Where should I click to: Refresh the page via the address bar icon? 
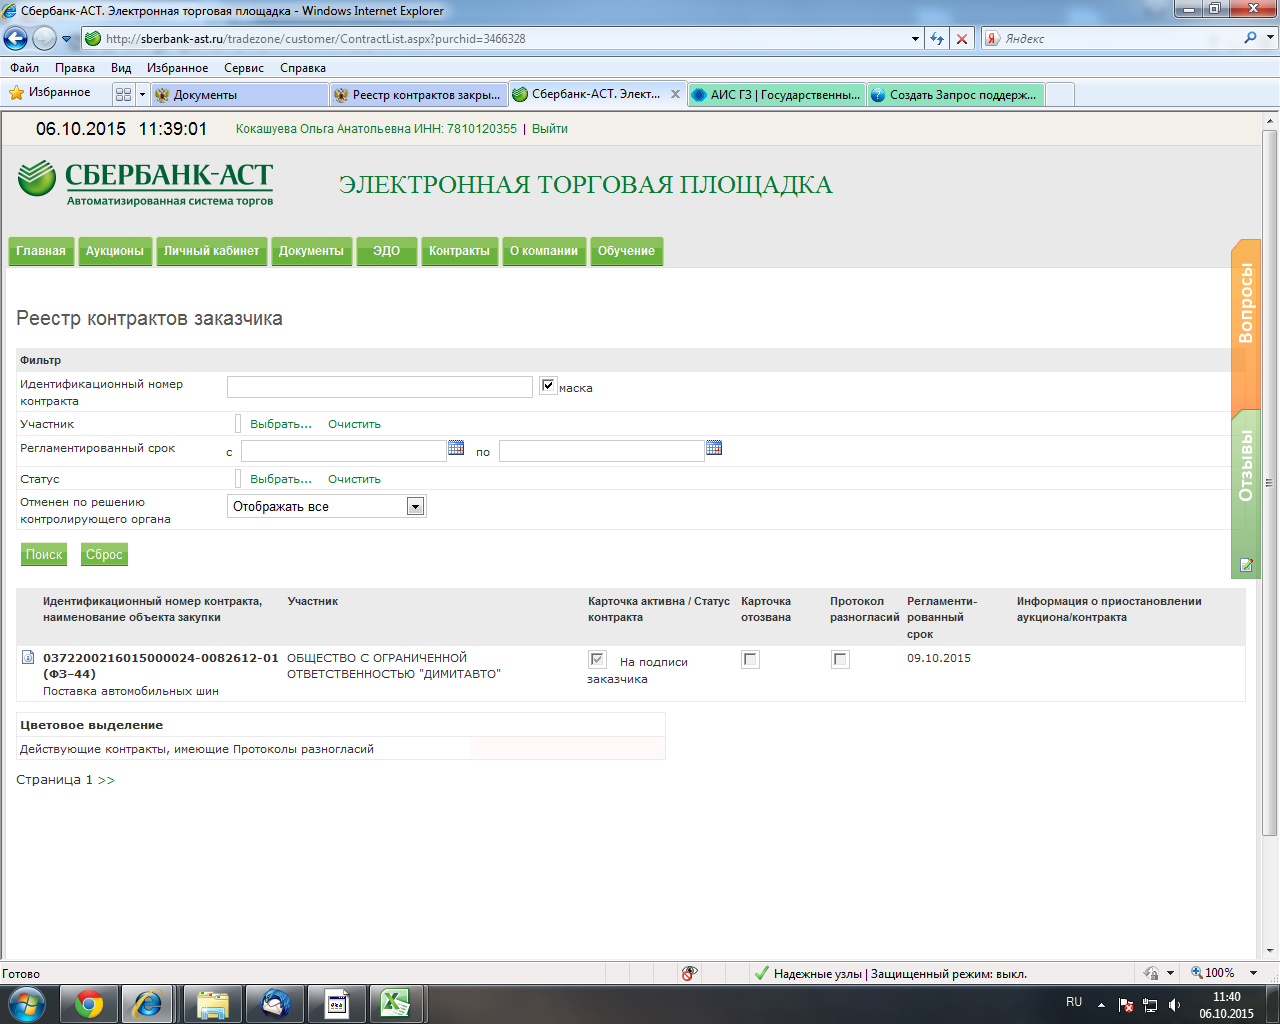[937, 39]
